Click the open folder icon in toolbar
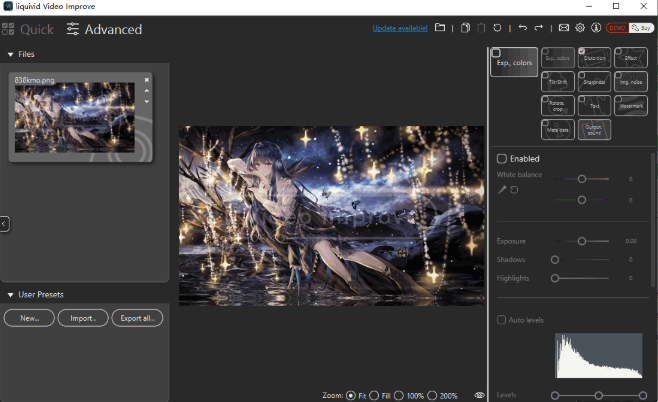 point(440,28)
